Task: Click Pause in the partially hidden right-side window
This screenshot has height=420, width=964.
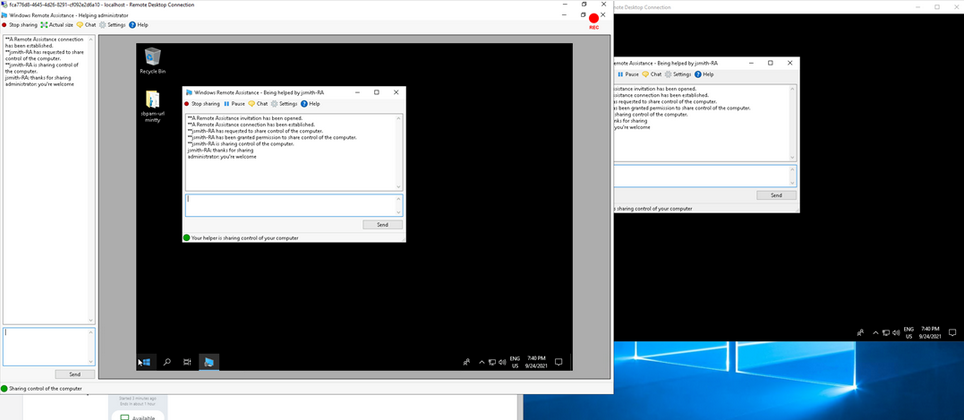Action: pyautogui.click(x=629, y=74)
